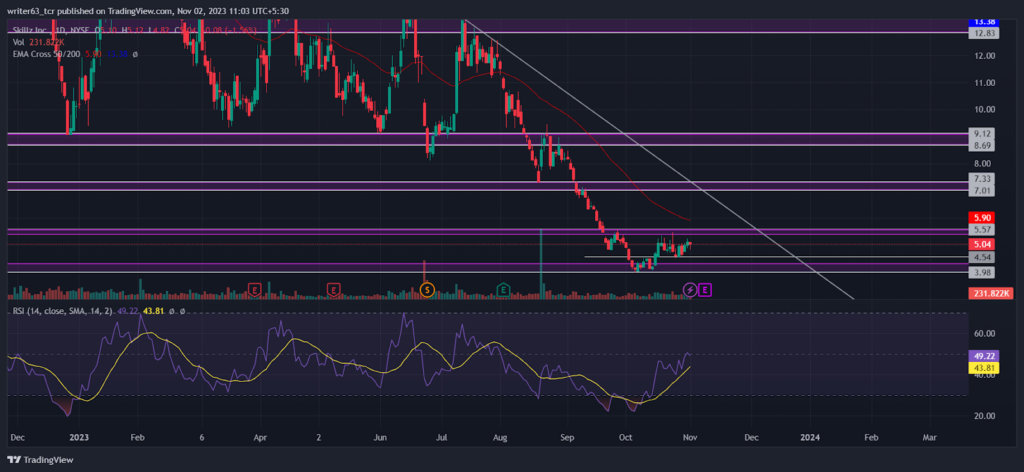The image size is (1024, 472).
Task: Select the EMA Cross 50/200 legend
Action: (47, 54)
